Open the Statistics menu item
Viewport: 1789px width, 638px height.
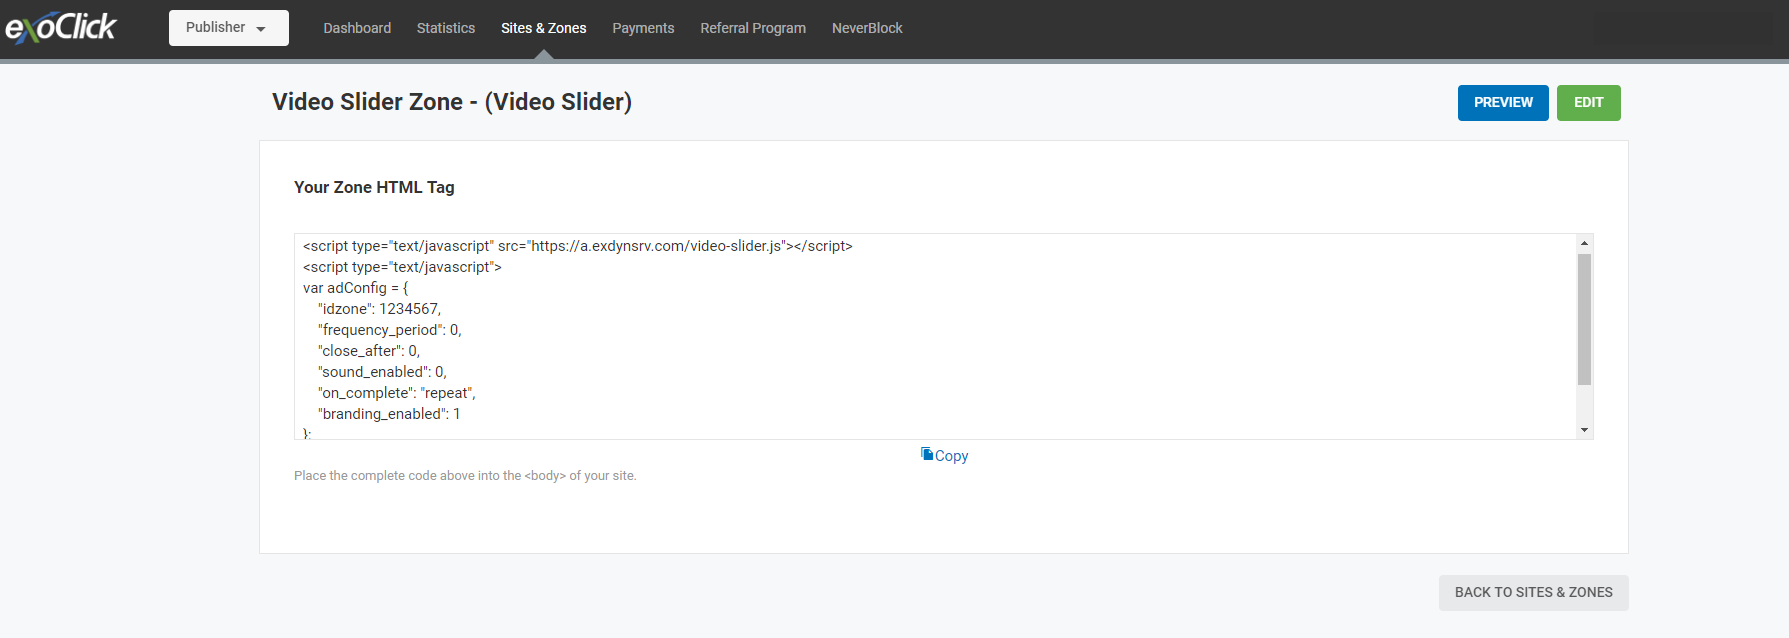click(446, 28)
